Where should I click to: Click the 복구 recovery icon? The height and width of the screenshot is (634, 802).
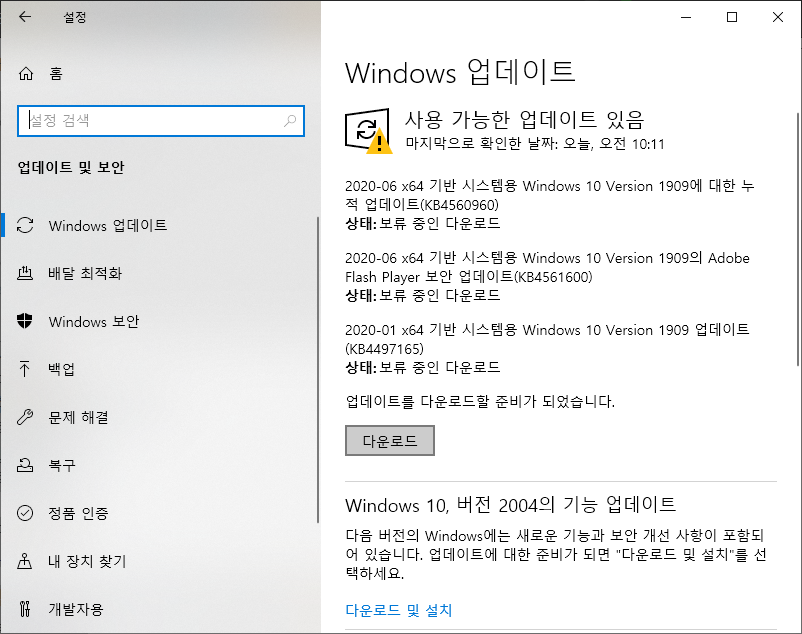25,465
